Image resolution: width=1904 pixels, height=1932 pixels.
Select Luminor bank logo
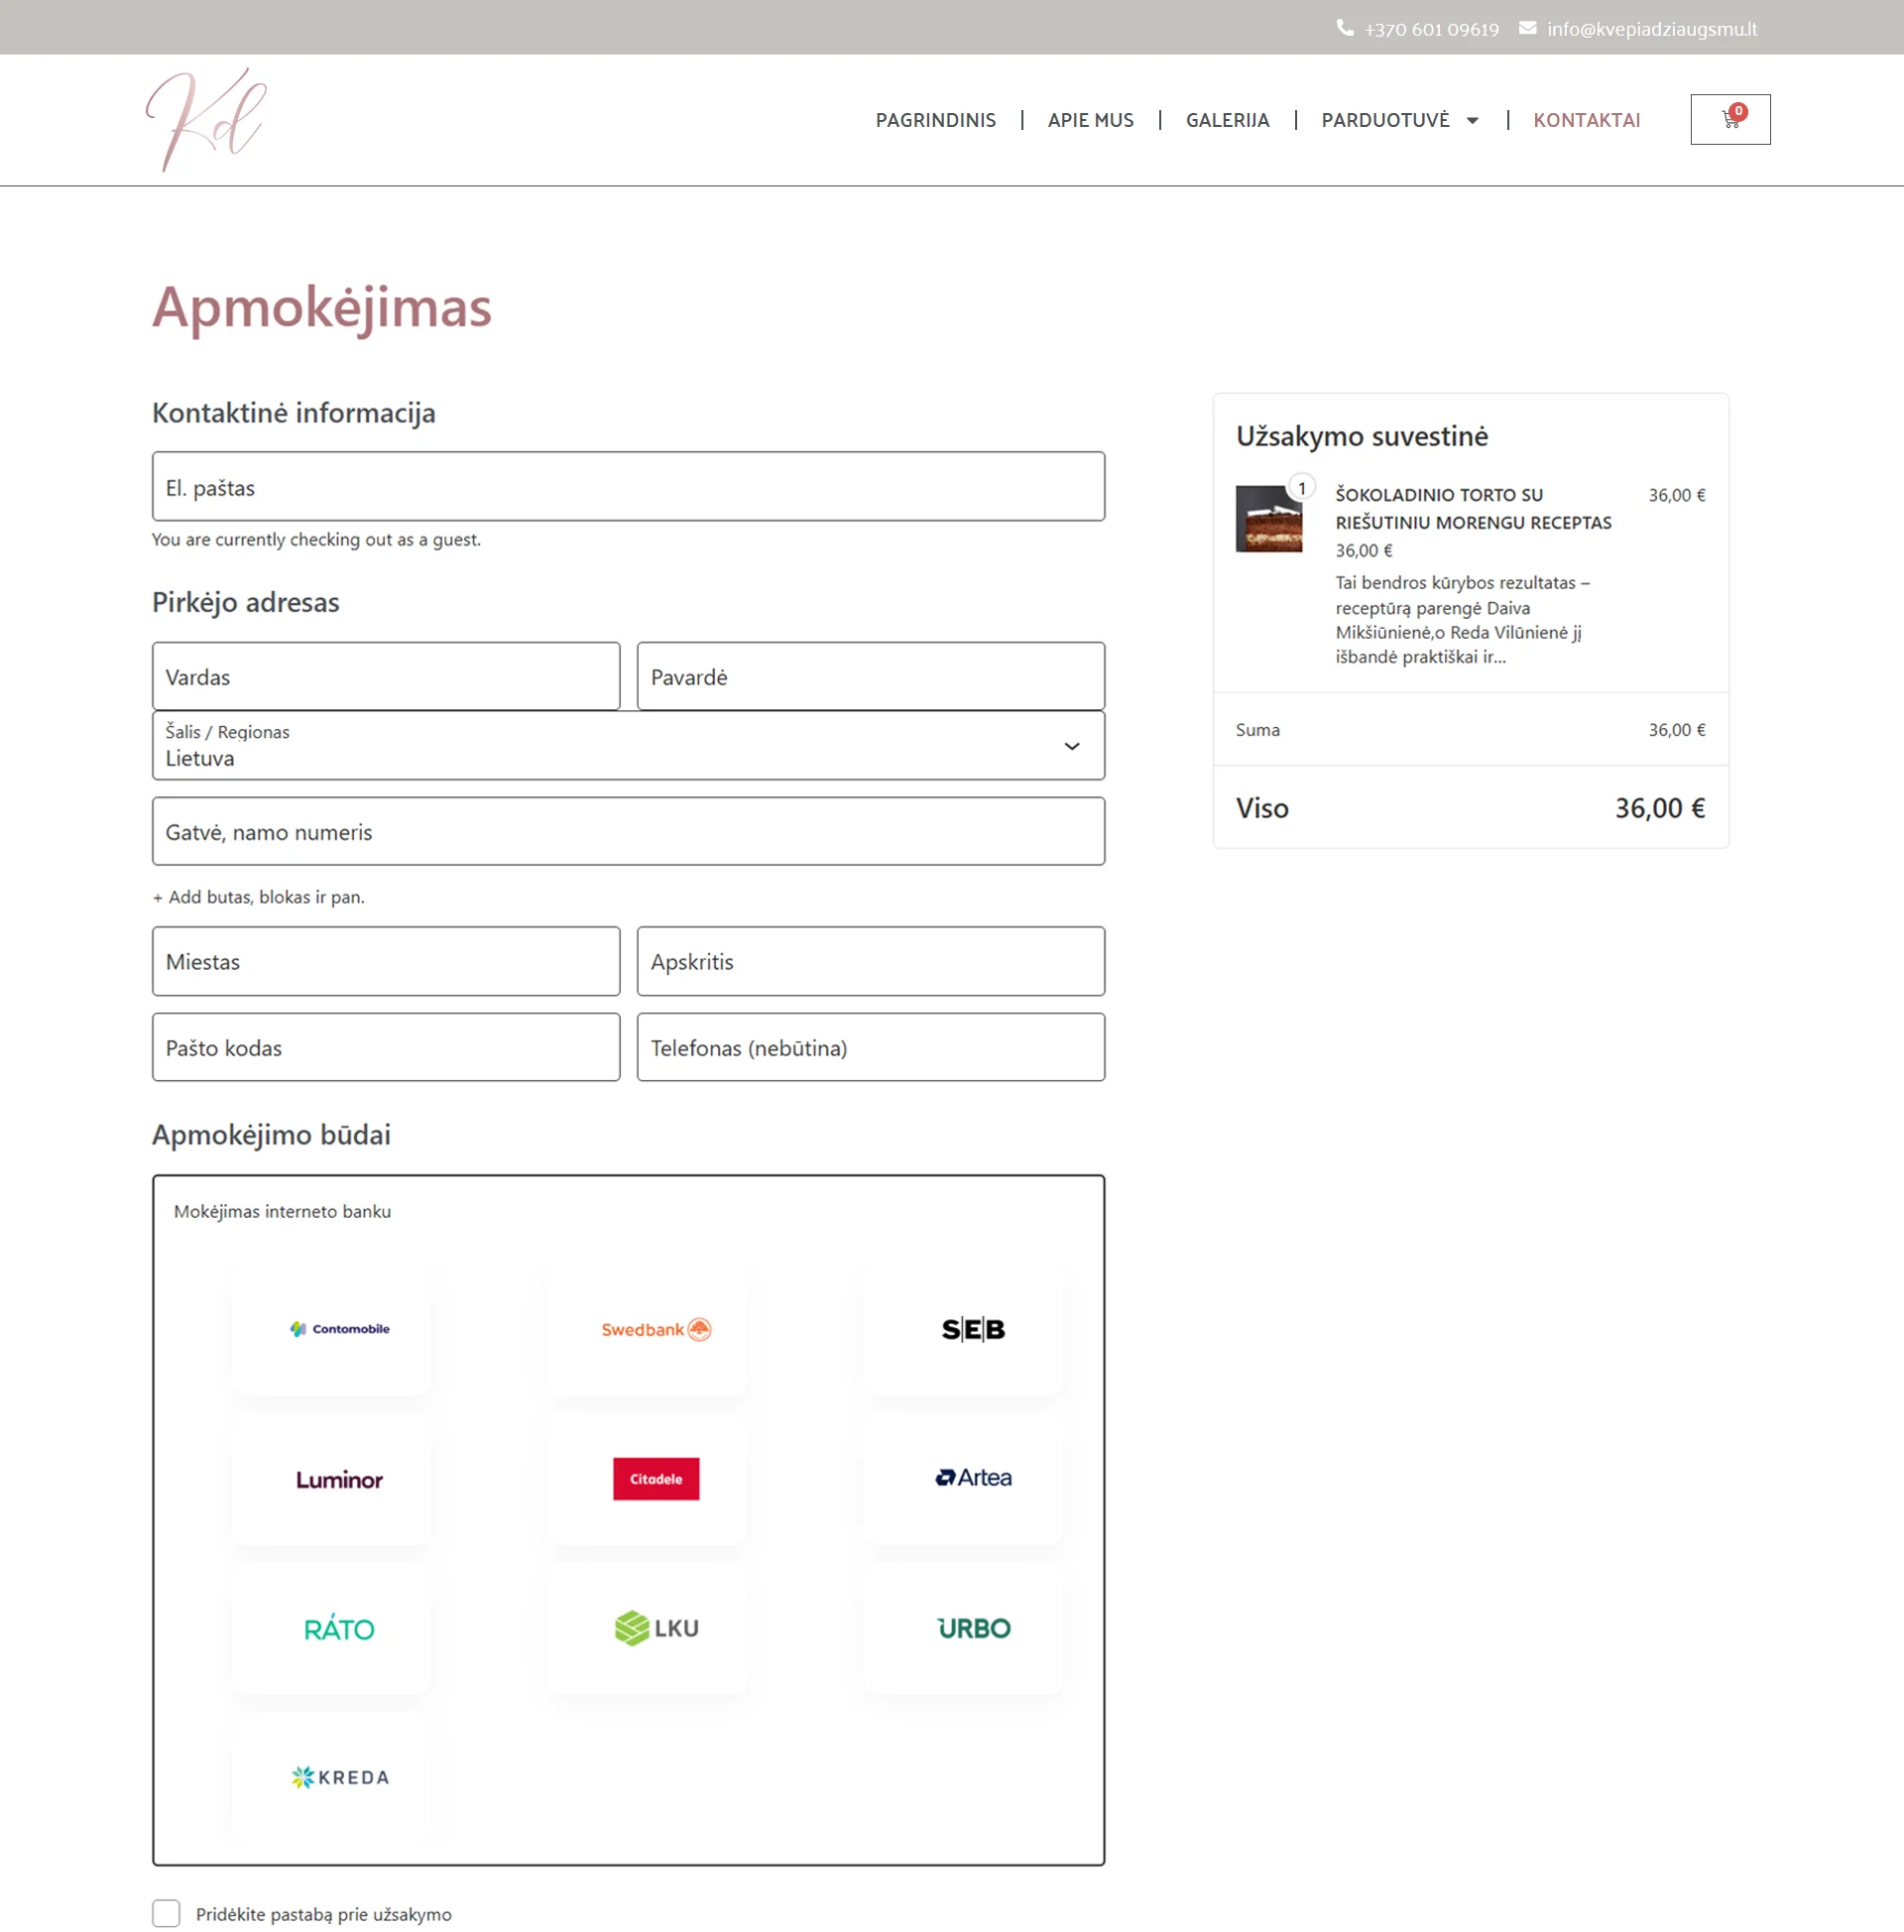click(339, 1479)
